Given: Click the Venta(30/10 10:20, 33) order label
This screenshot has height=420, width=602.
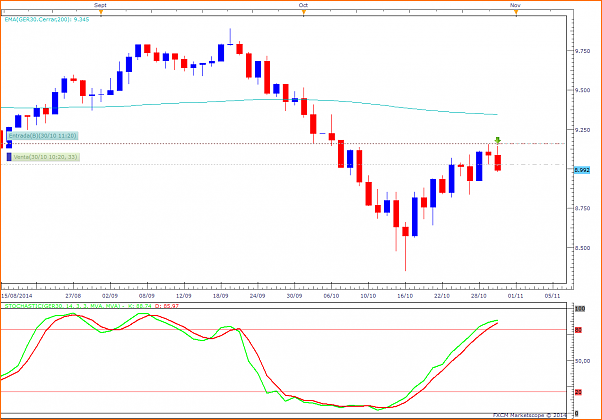Looking at the screenshot, I should pyautogui.click(x=46, y=157).
